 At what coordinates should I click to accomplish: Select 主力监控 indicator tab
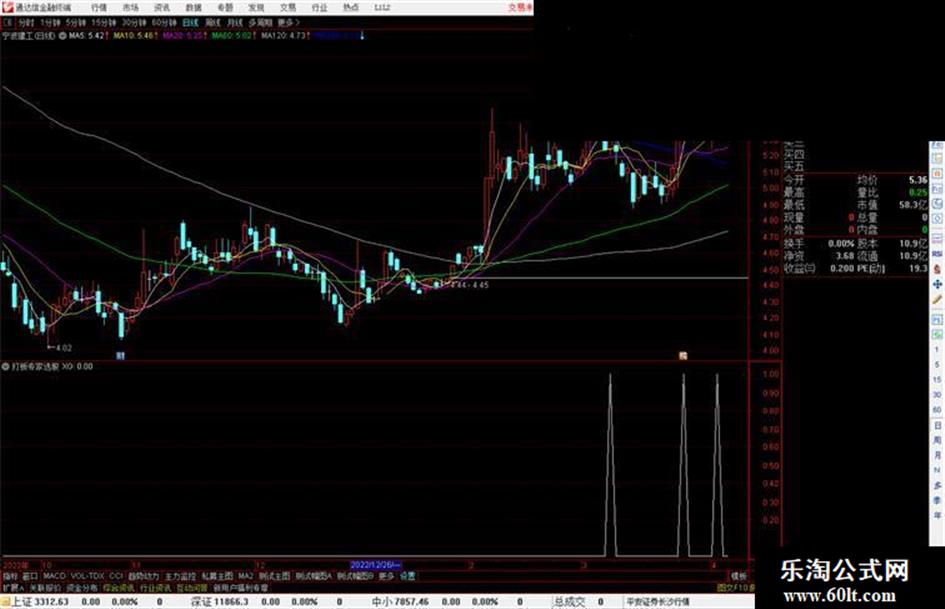click(181, 576)
